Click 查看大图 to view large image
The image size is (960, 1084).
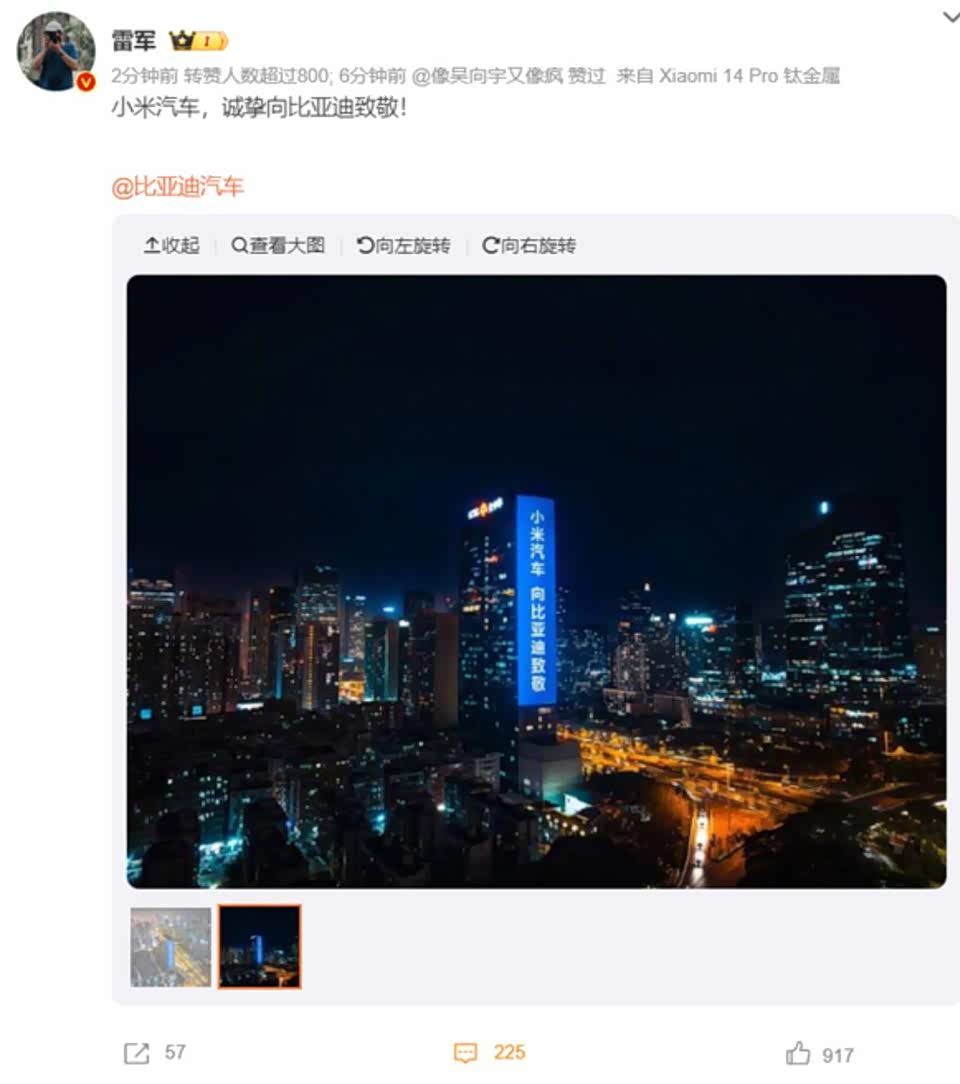pos(278,245)
